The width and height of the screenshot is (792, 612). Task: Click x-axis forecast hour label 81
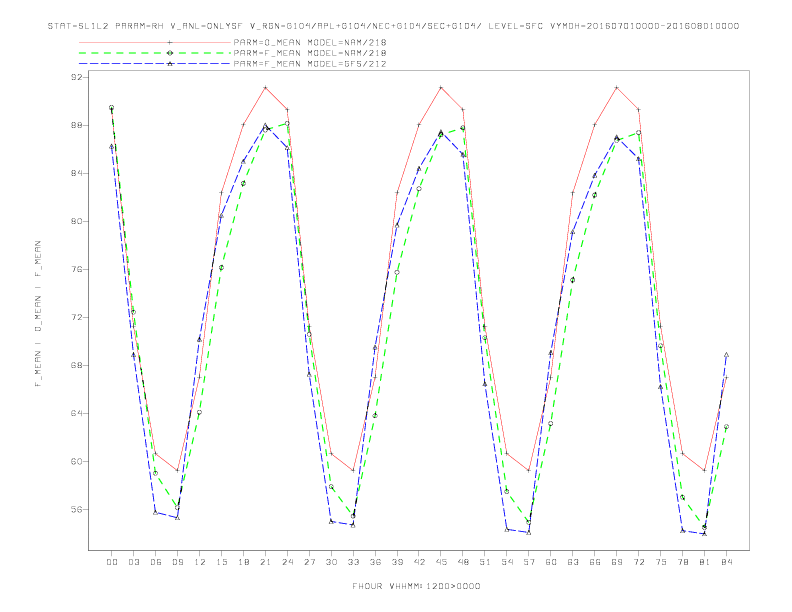point(705,562)
